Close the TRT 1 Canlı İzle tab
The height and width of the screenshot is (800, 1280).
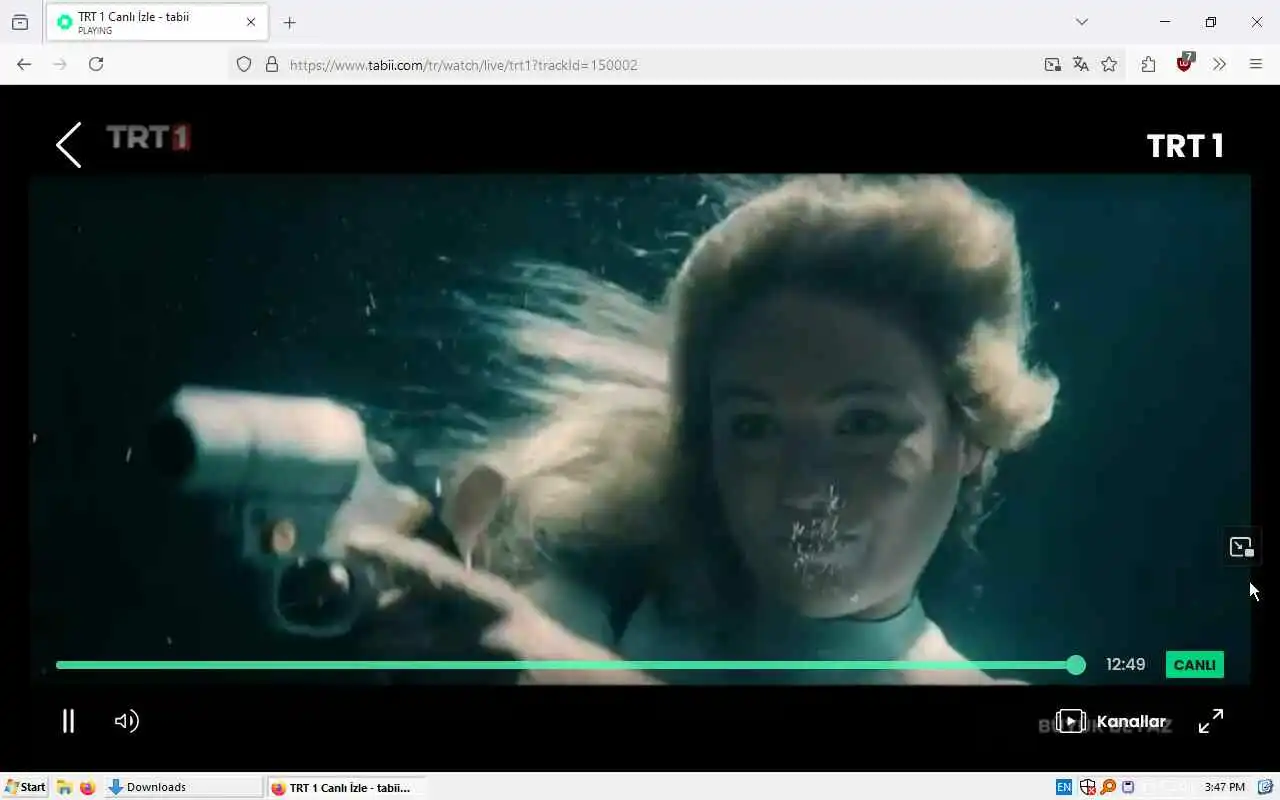(251, 22)
